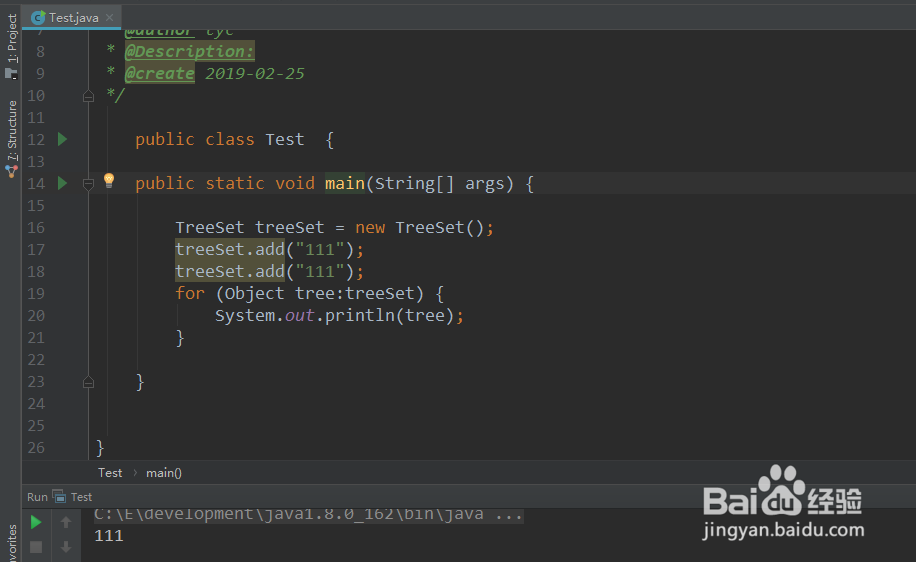Click the java command path in console
Viewport: 916px width, 562px height.
coord(308,515)
